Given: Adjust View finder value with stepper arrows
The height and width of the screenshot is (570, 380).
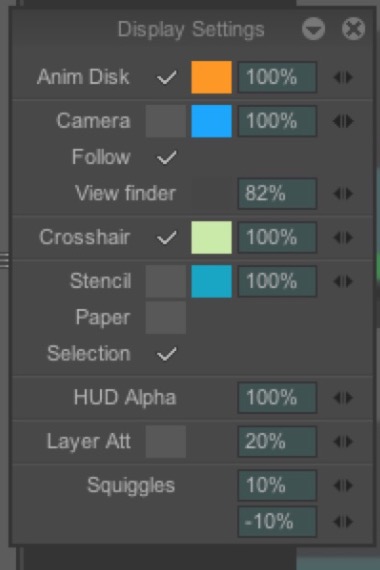Looking at the screenshot, I should click(x=343, y=193).
